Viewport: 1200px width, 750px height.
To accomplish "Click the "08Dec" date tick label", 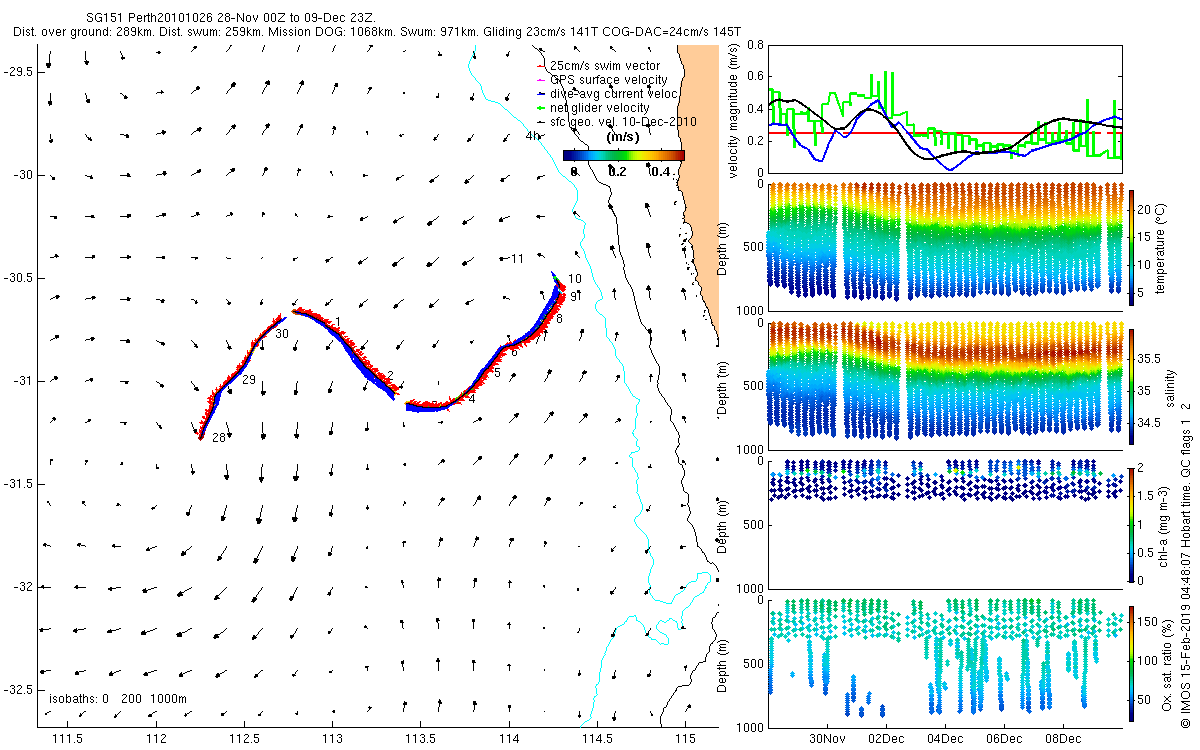I will 1063,739.
